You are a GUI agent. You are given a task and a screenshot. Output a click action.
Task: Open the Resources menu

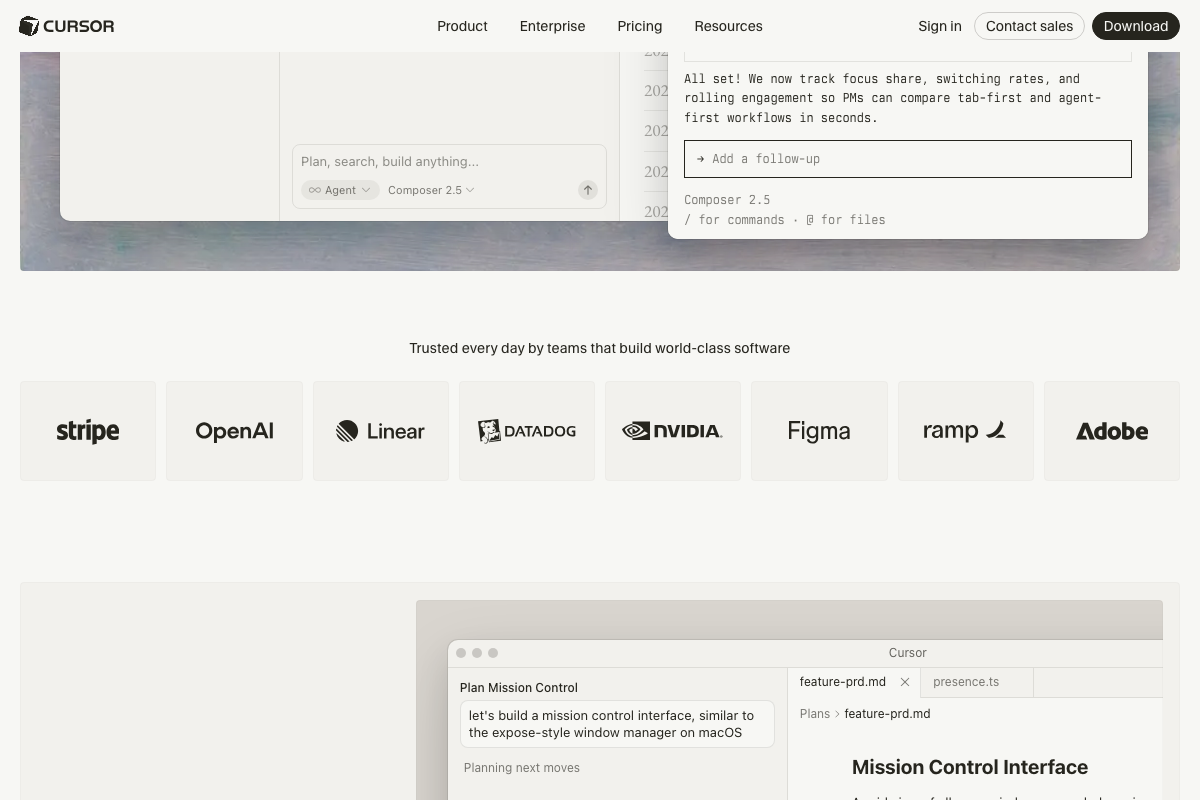coord(728,26)
